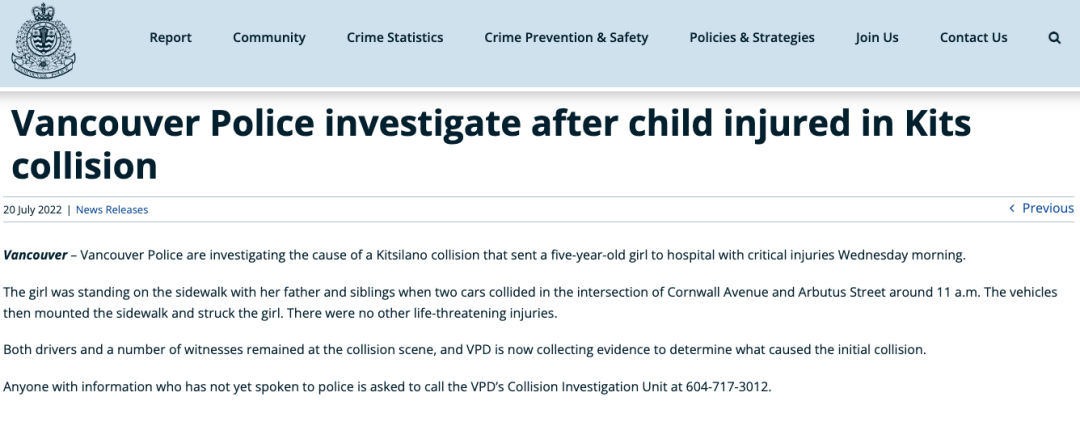Image resolution: width=1080 pixels, height=422 pixels.
Task: Open the Community menu item
Action: pyautogui.click(x=269, y=38)
